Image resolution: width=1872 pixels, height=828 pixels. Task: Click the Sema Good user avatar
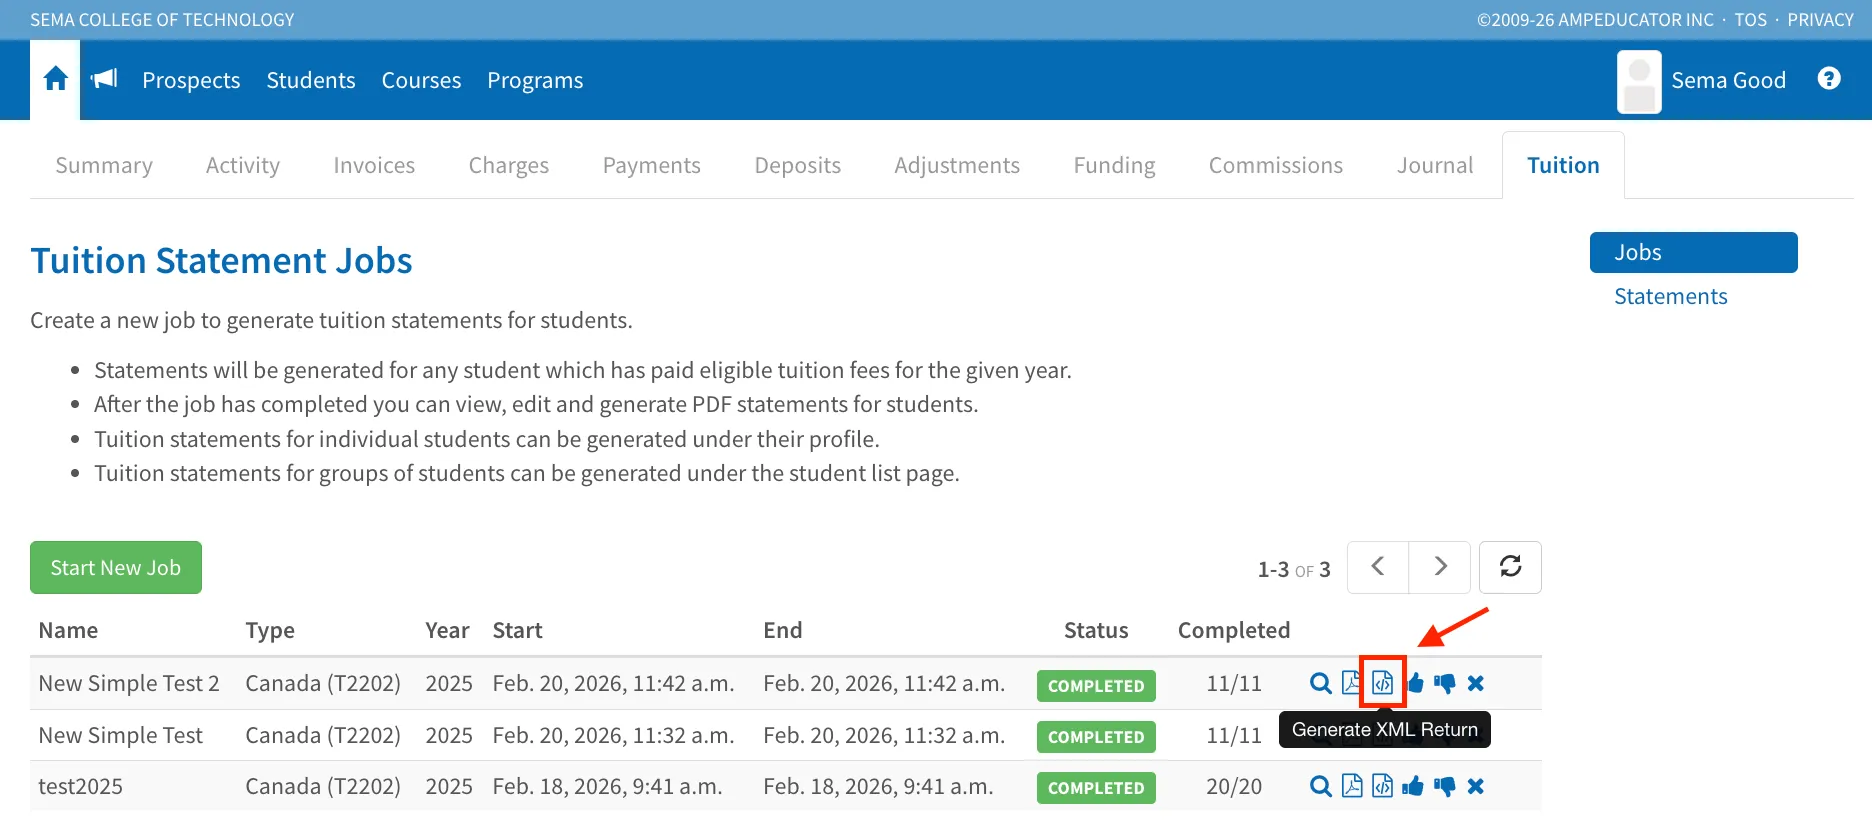pos(1639,82)
